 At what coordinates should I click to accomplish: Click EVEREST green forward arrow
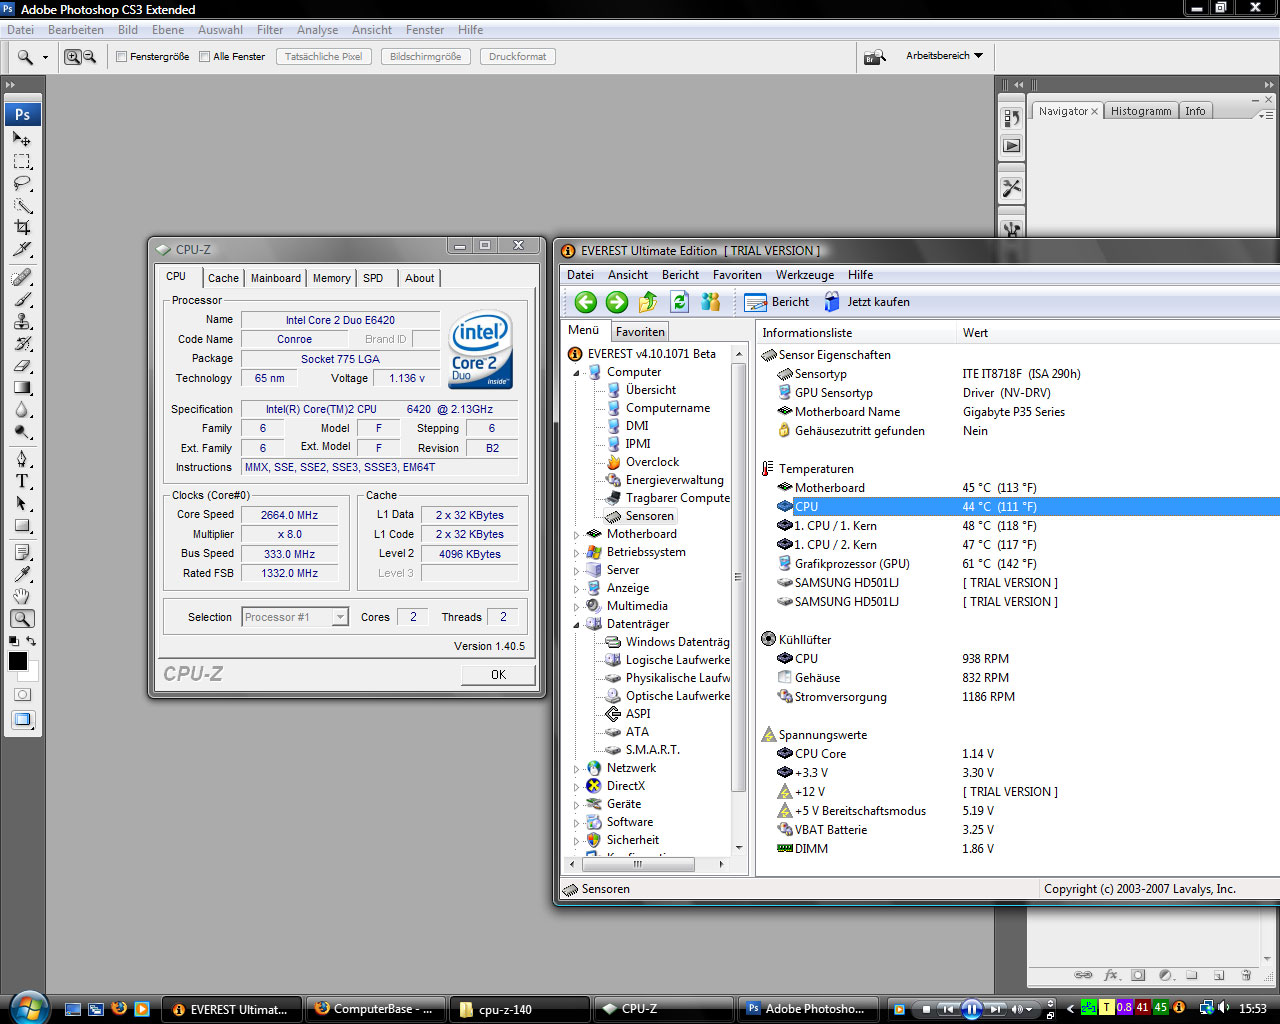click(617, 302)
